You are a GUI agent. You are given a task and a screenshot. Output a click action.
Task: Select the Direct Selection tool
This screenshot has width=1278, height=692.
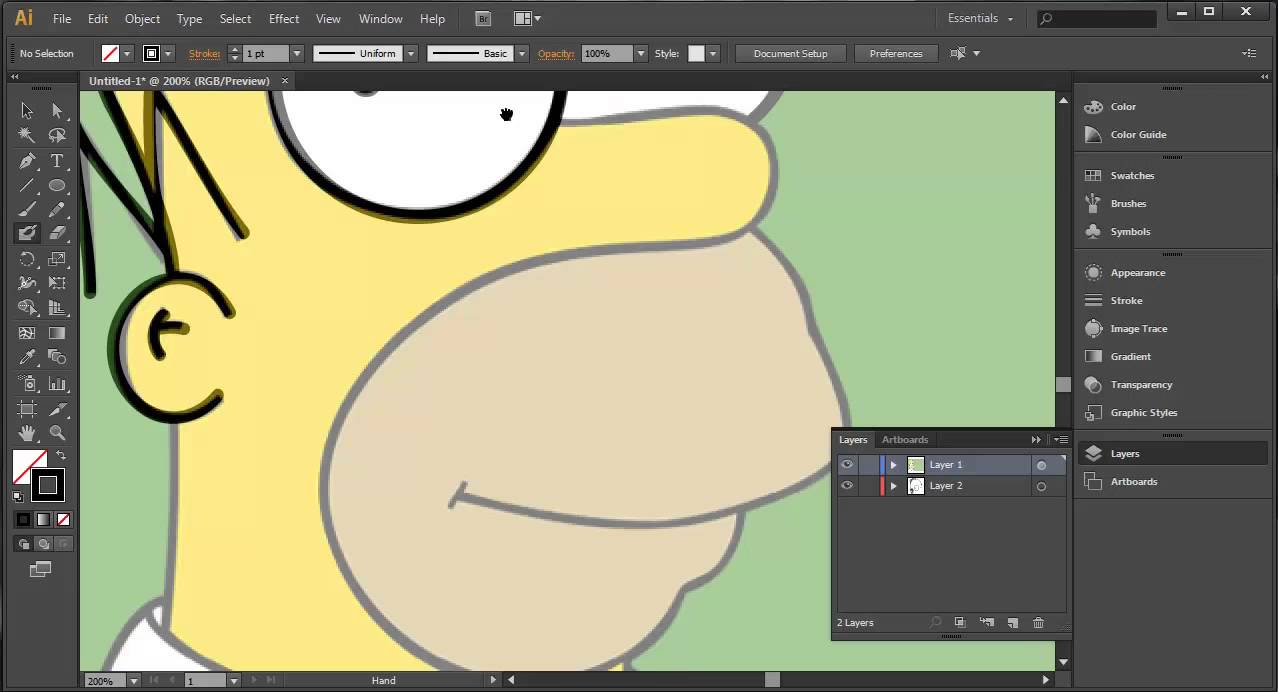pos(57,111)
